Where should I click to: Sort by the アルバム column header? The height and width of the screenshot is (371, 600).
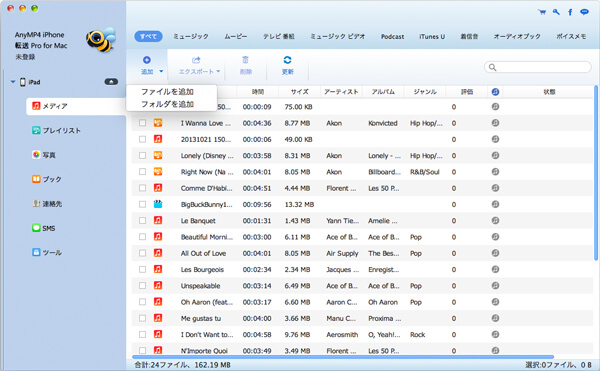pos(383,92)
